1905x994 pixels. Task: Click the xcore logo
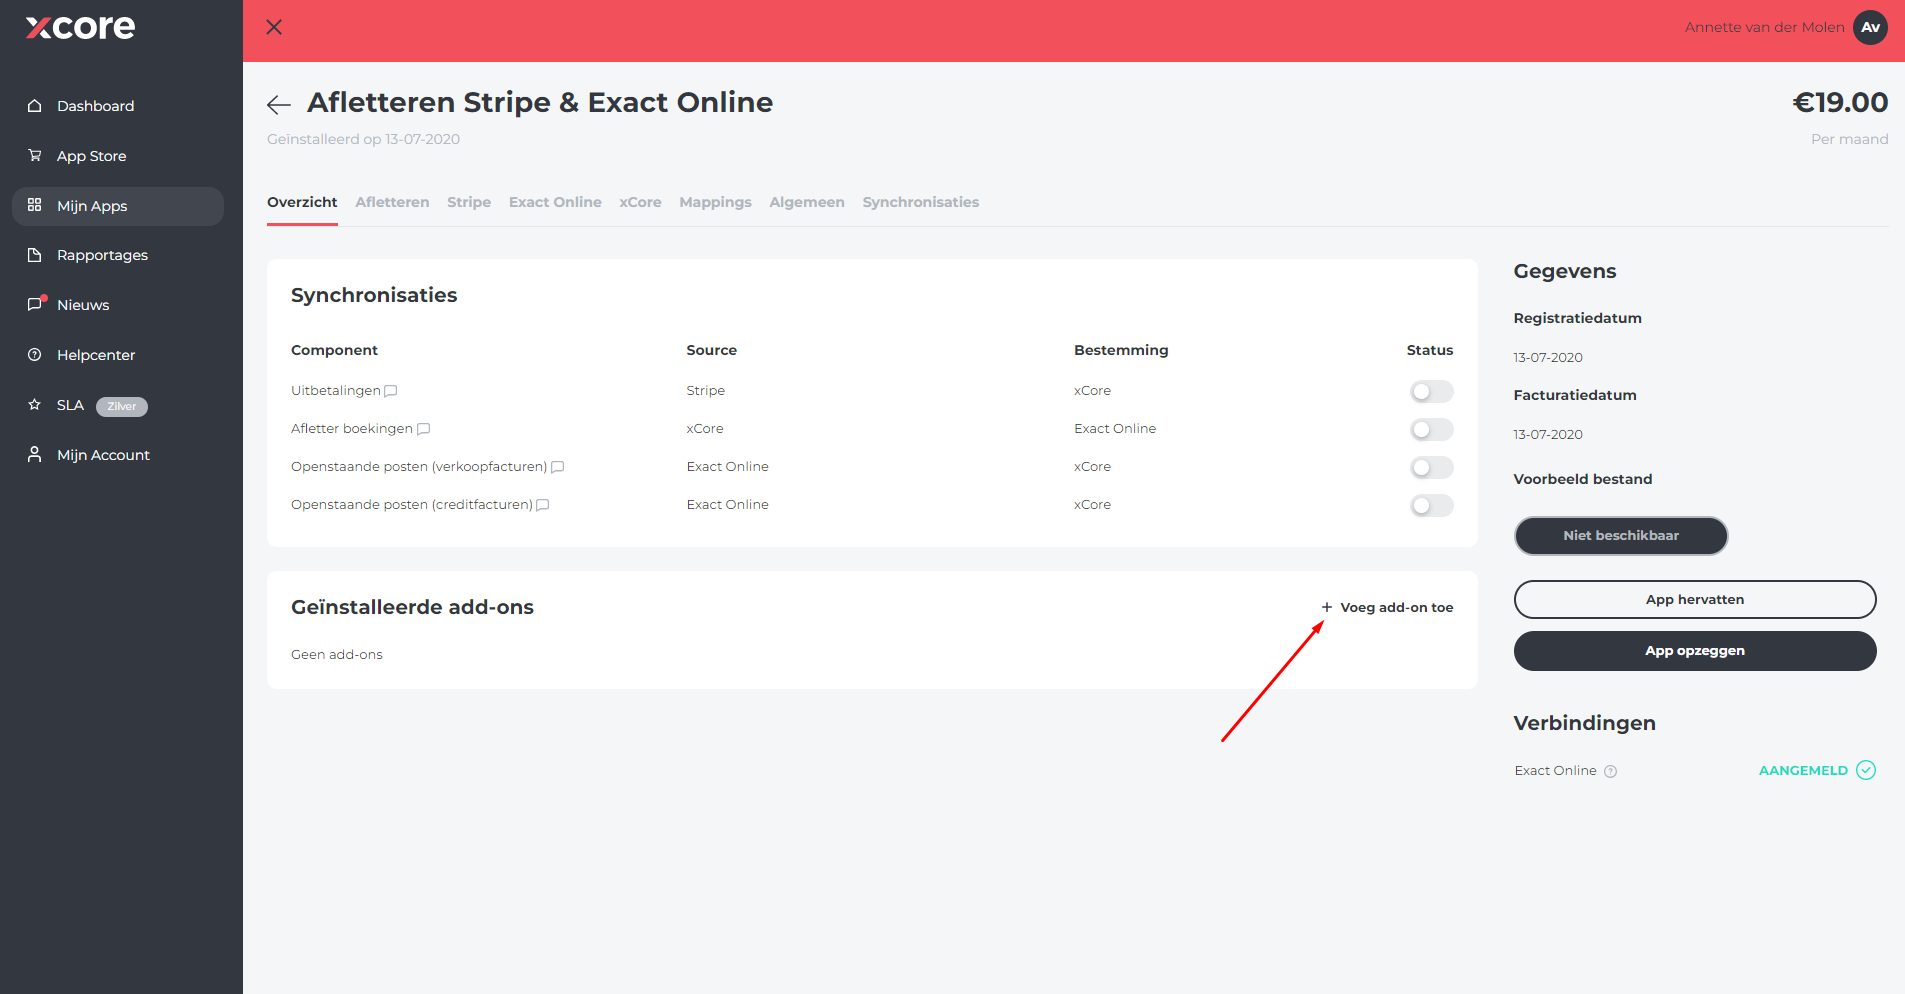pos(80,27)
